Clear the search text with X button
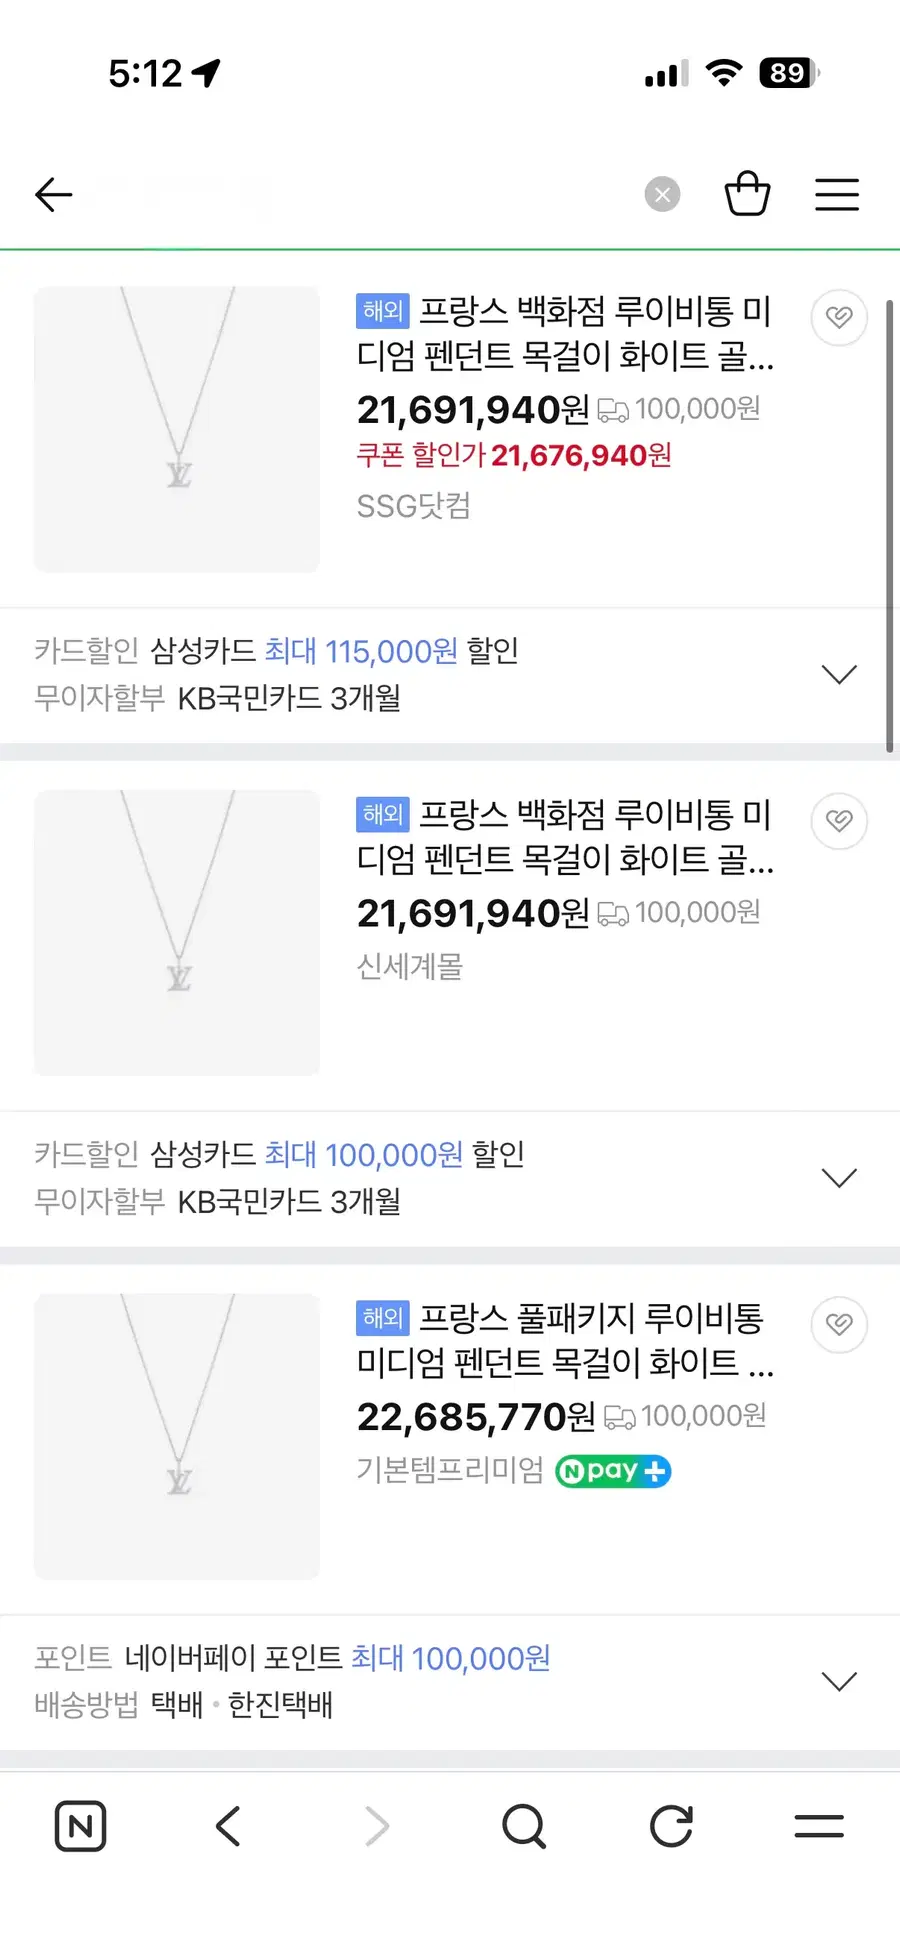Image resolution: width=900 pixels, height=1956 pixels. click(662, 194)
